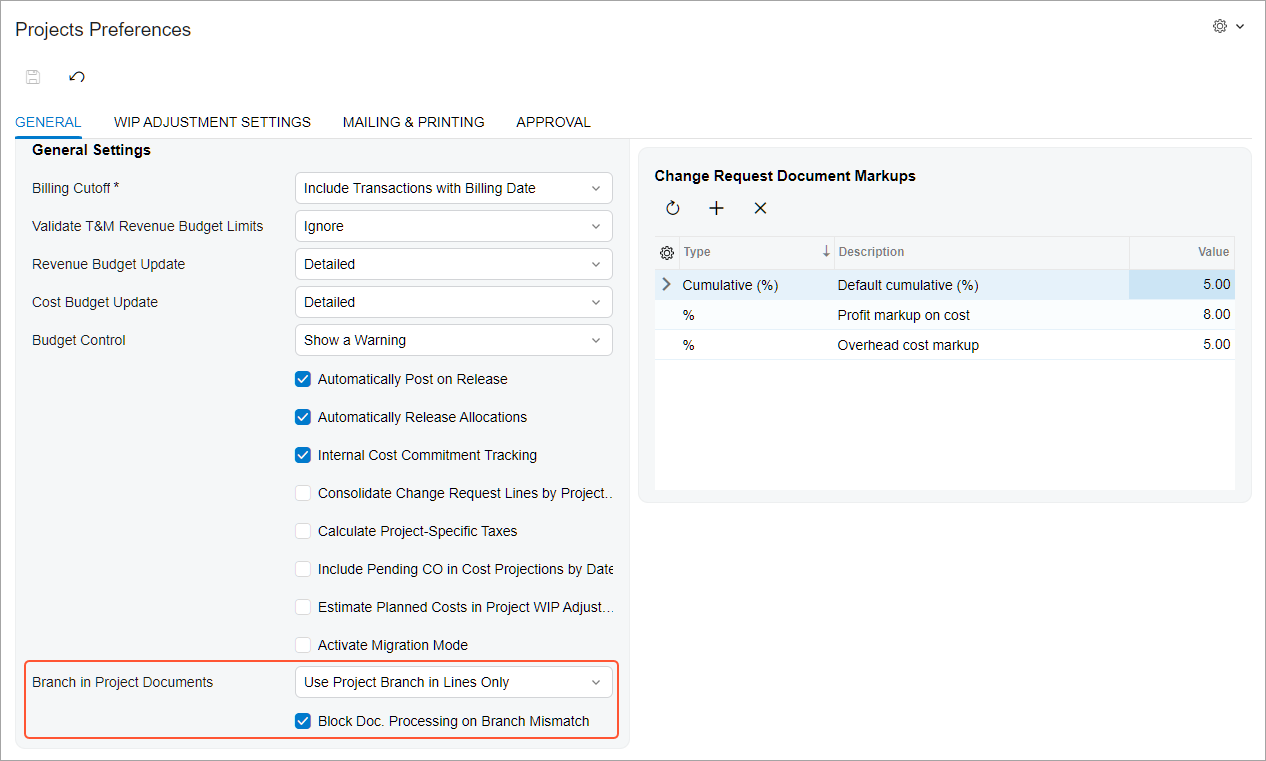
Task: Click the Projects Preferences page title
Action: (103, 30)
